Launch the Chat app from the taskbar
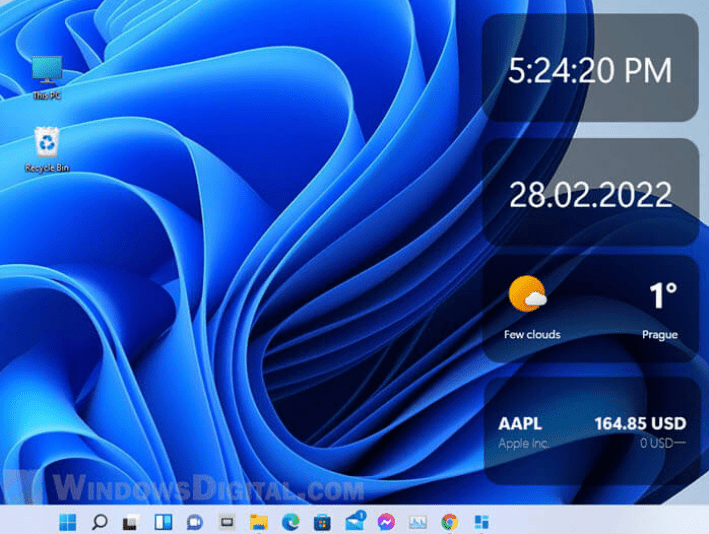The image size is (709, 534). tap(194, 521)
